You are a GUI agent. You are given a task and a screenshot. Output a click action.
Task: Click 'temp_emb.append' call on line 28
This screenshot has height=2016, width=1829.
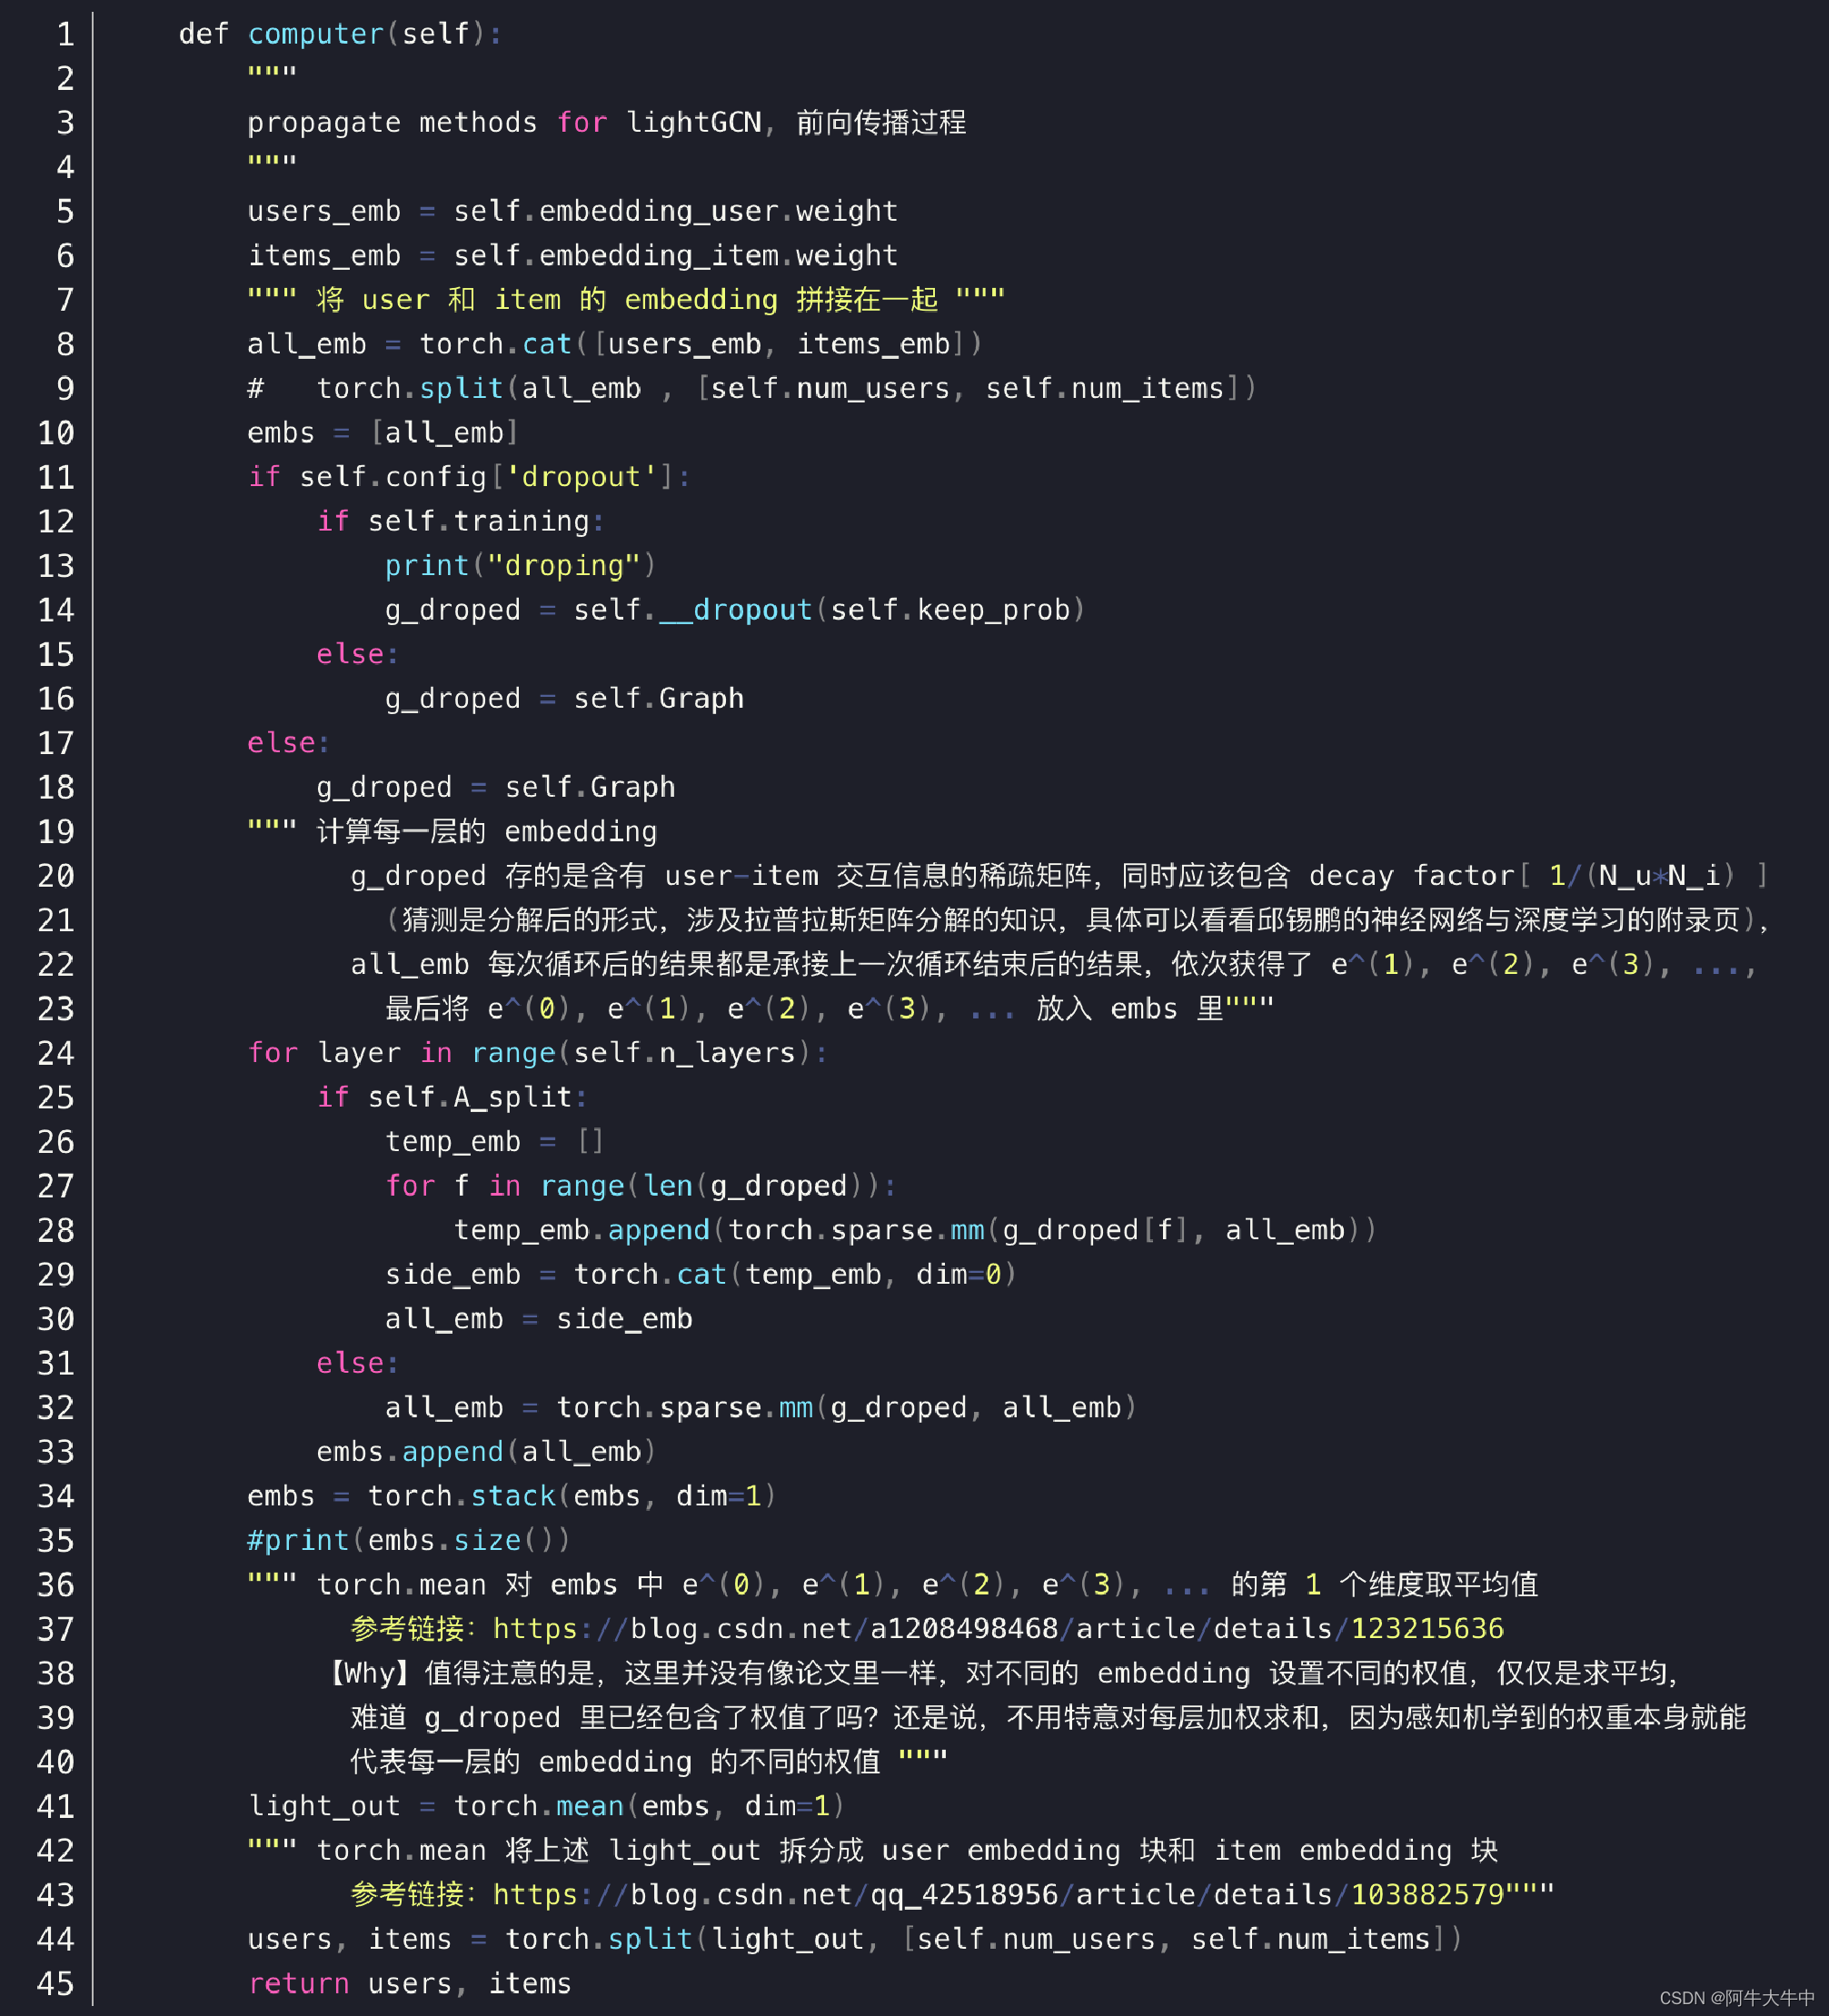(x=581, y=1230)
